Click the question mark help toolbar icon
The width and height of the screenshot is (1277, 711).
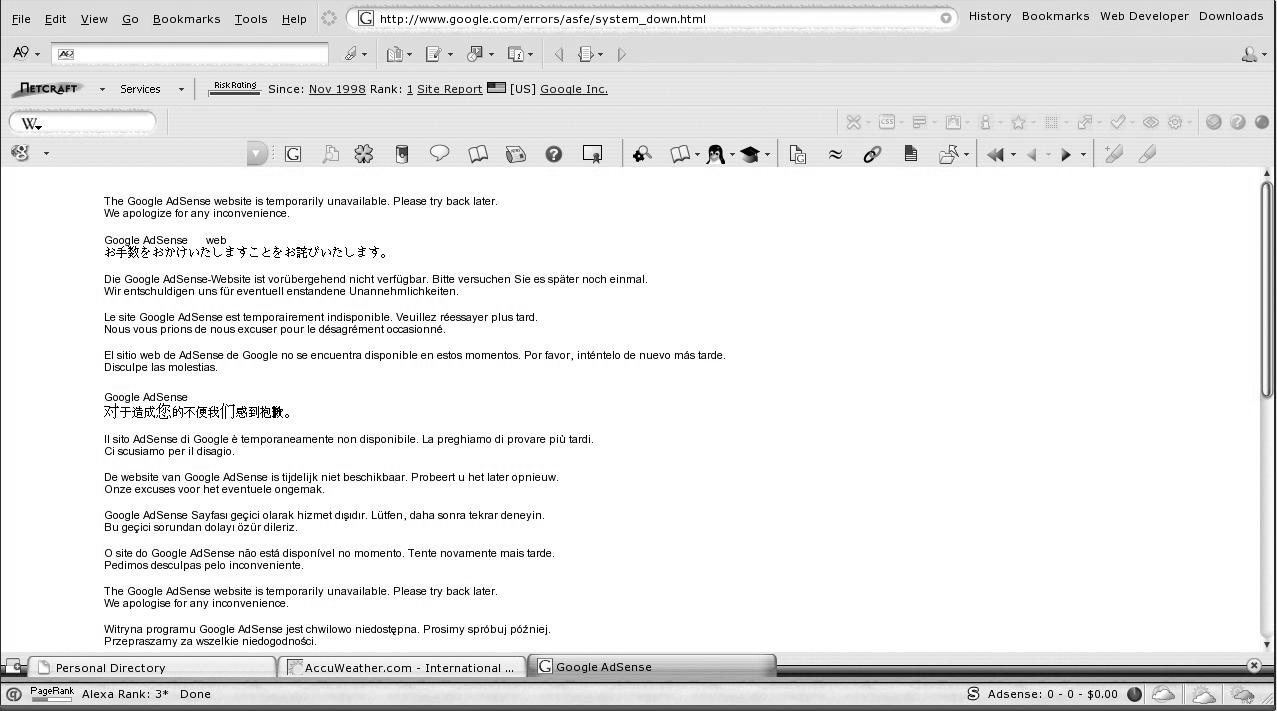pos(553,154)
